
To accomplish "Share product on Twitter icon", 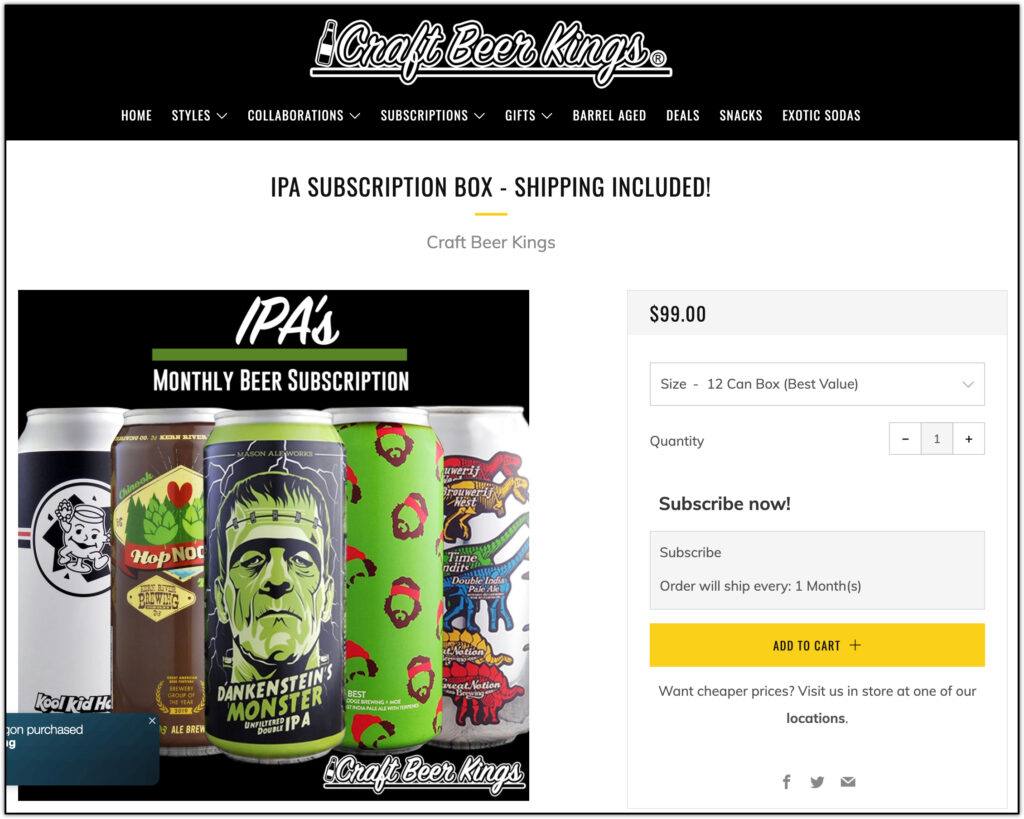I will (x=817, y=782).
